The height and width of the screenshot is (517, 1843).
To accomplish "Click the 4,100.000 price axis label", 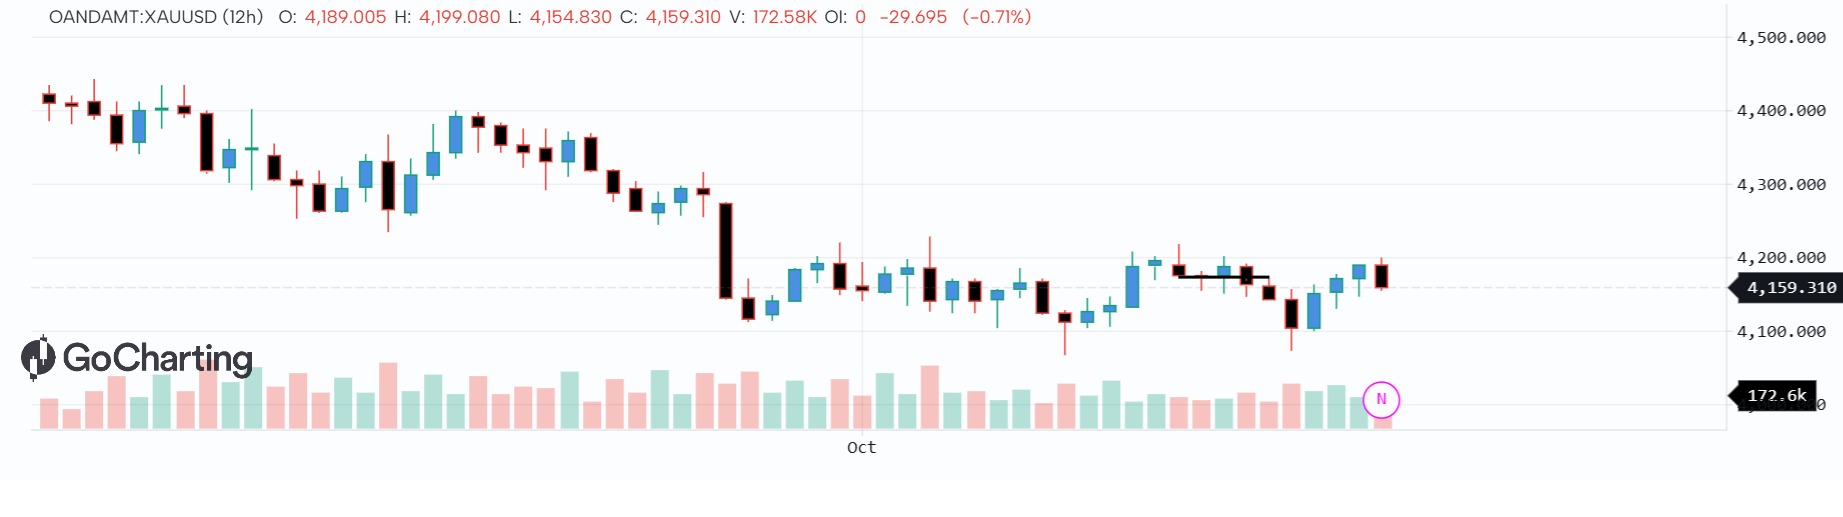I will coord(1781,332).
